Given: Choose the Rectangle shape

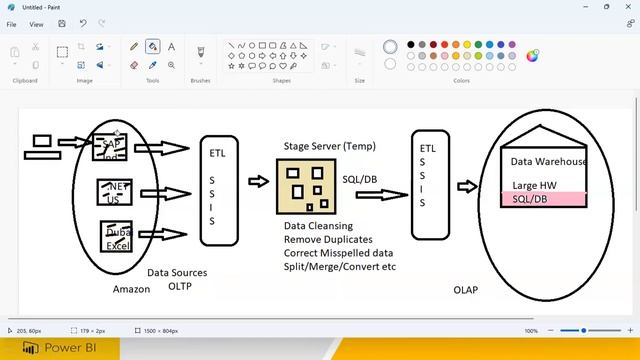Looking at the screenshot, I should pos(262,45).
